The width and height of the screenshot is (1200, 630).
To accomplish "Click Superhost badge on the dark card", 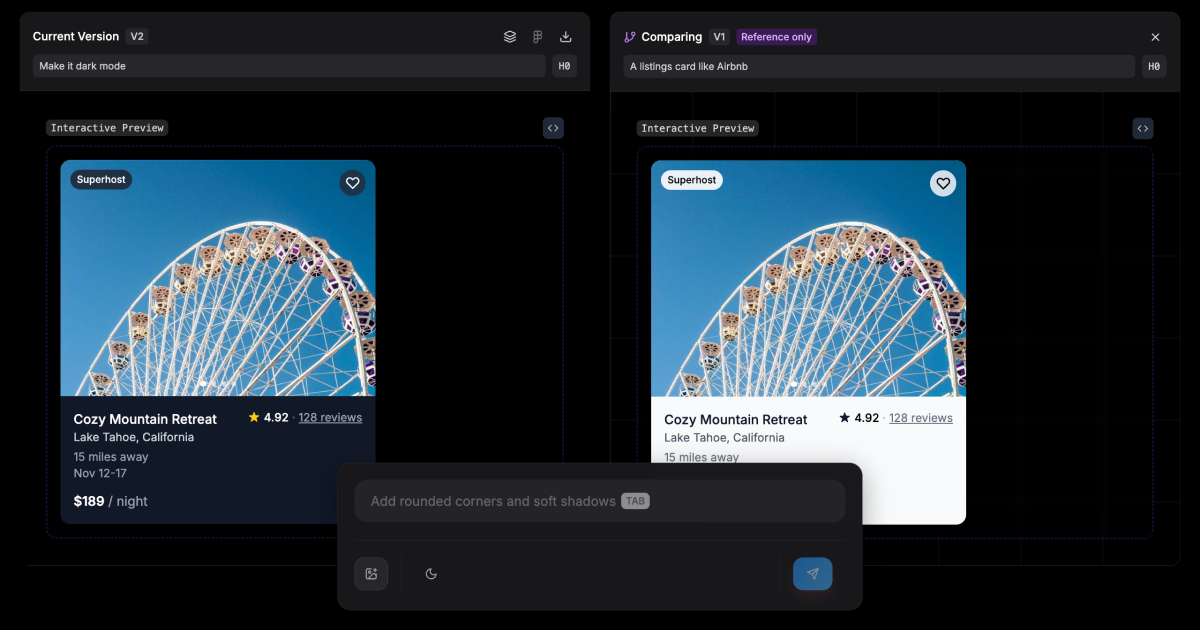I will click(x=101, y=180).
